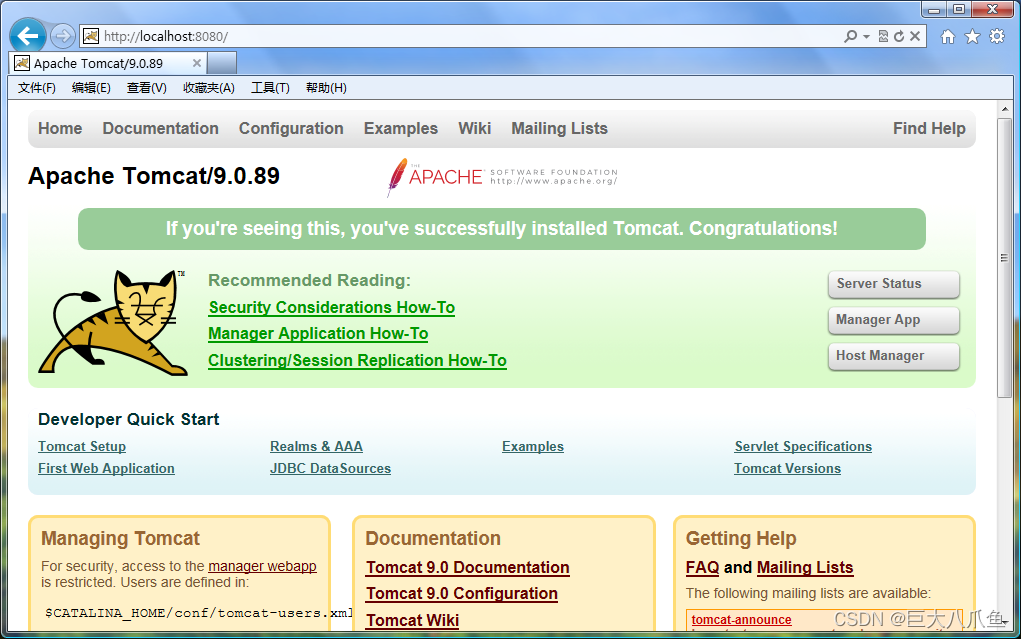The height and width of the screenshot is (639, 1021).
Task: Open the Tools gear icon
Action: (x=997, y=36)
